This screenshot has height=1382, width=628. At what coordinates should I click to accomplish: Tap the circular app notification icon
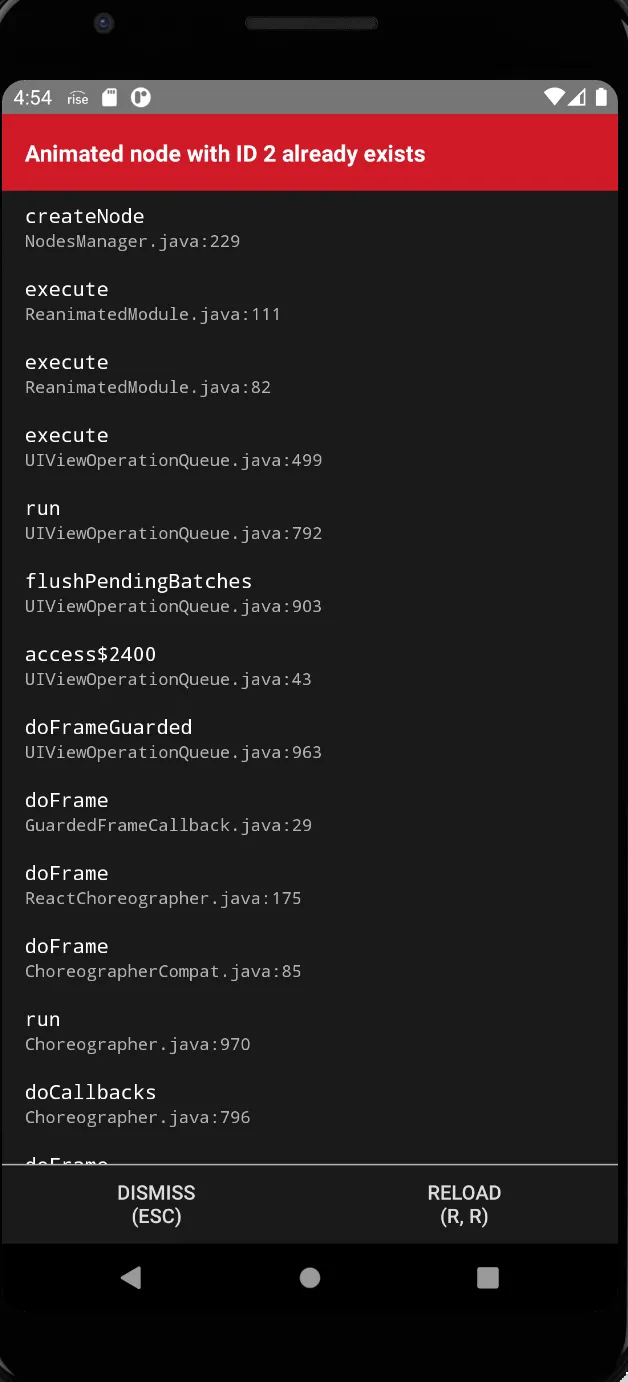tap(141, 97)
